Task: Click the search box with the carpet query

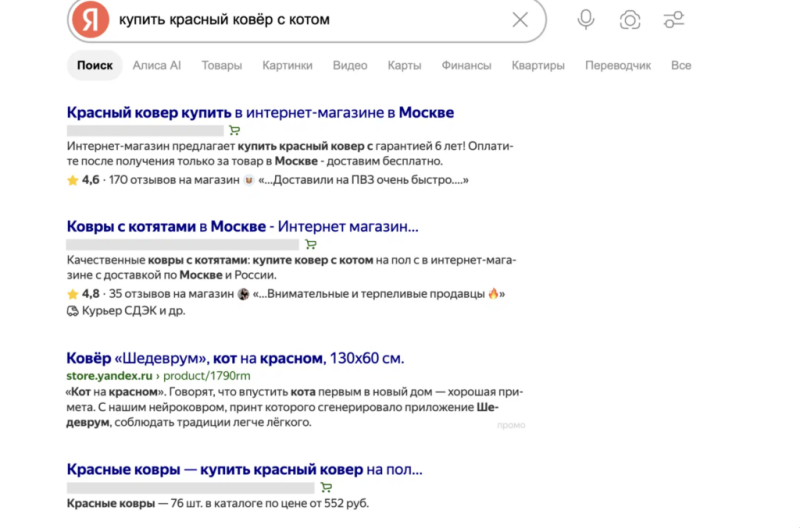Action: 306,20
